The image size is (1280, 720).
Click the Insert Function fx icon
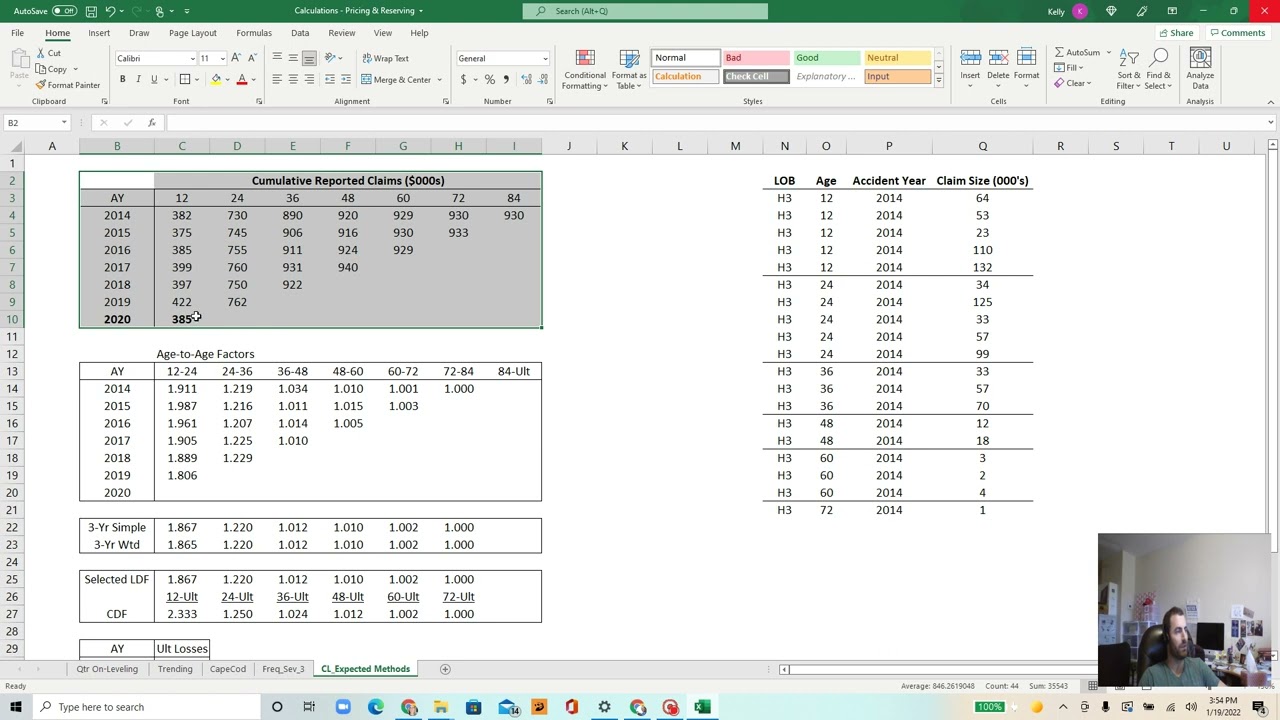click(x=151, y=123)
